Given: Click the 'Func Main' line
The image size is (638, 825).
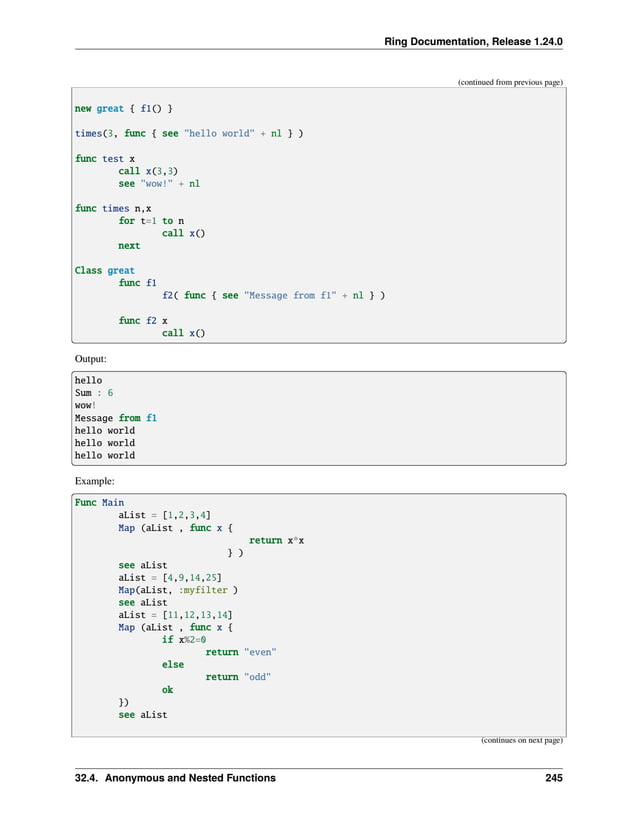Looking at the screenshot, I should 99,502.
